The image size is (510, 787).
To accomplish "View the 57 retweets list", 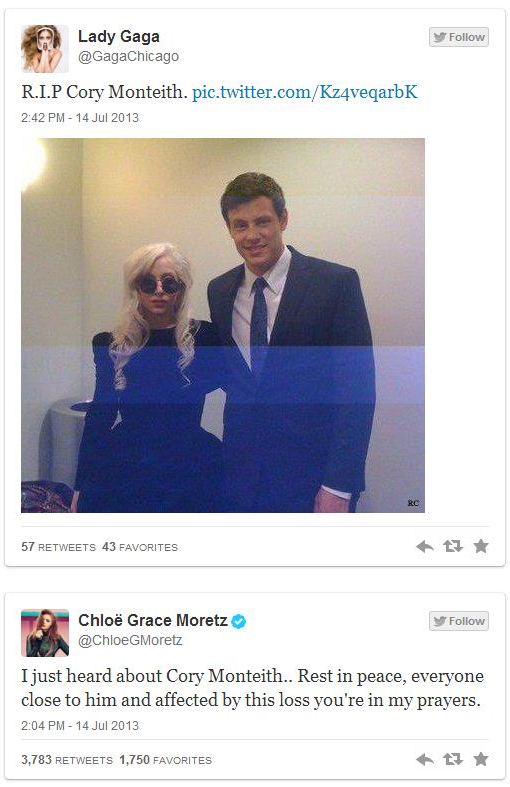I will click(x=58, y=547).
